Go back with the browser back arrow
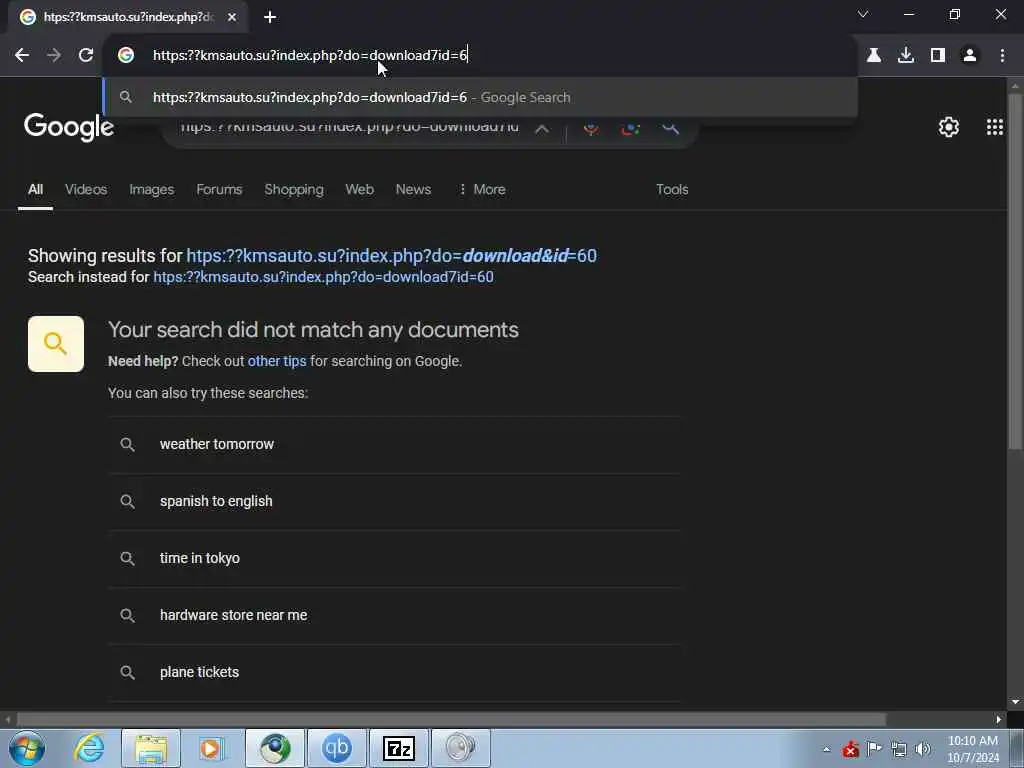The height and width of the screenshot is (768, 1024). pyautogui.click(x=22, y=56)
